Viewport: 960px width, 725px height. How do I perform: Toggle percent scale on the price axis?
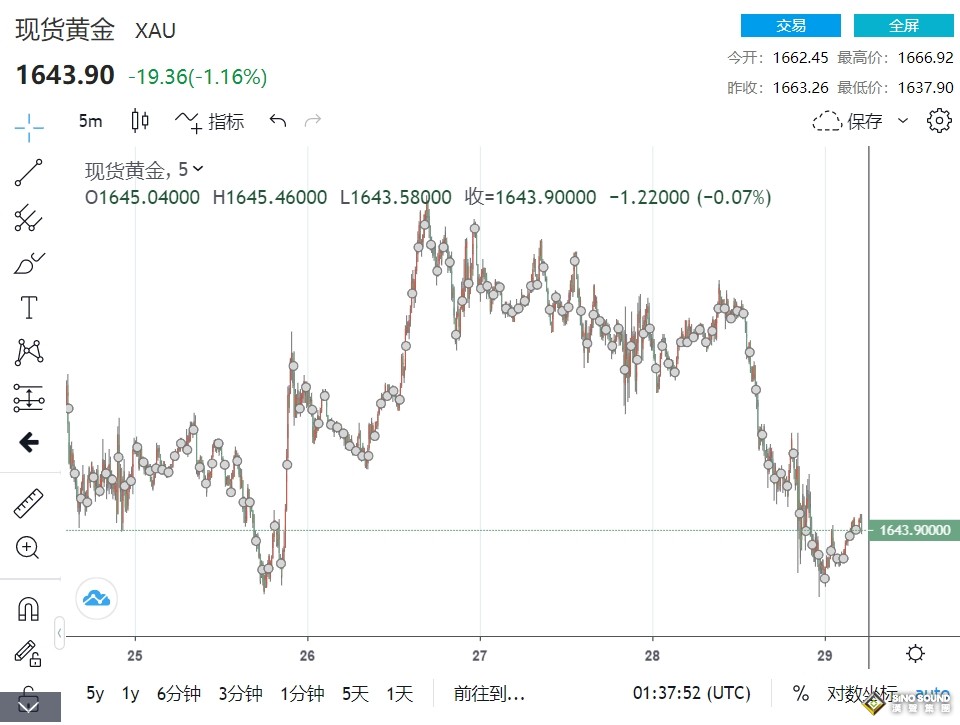[800, 693]
